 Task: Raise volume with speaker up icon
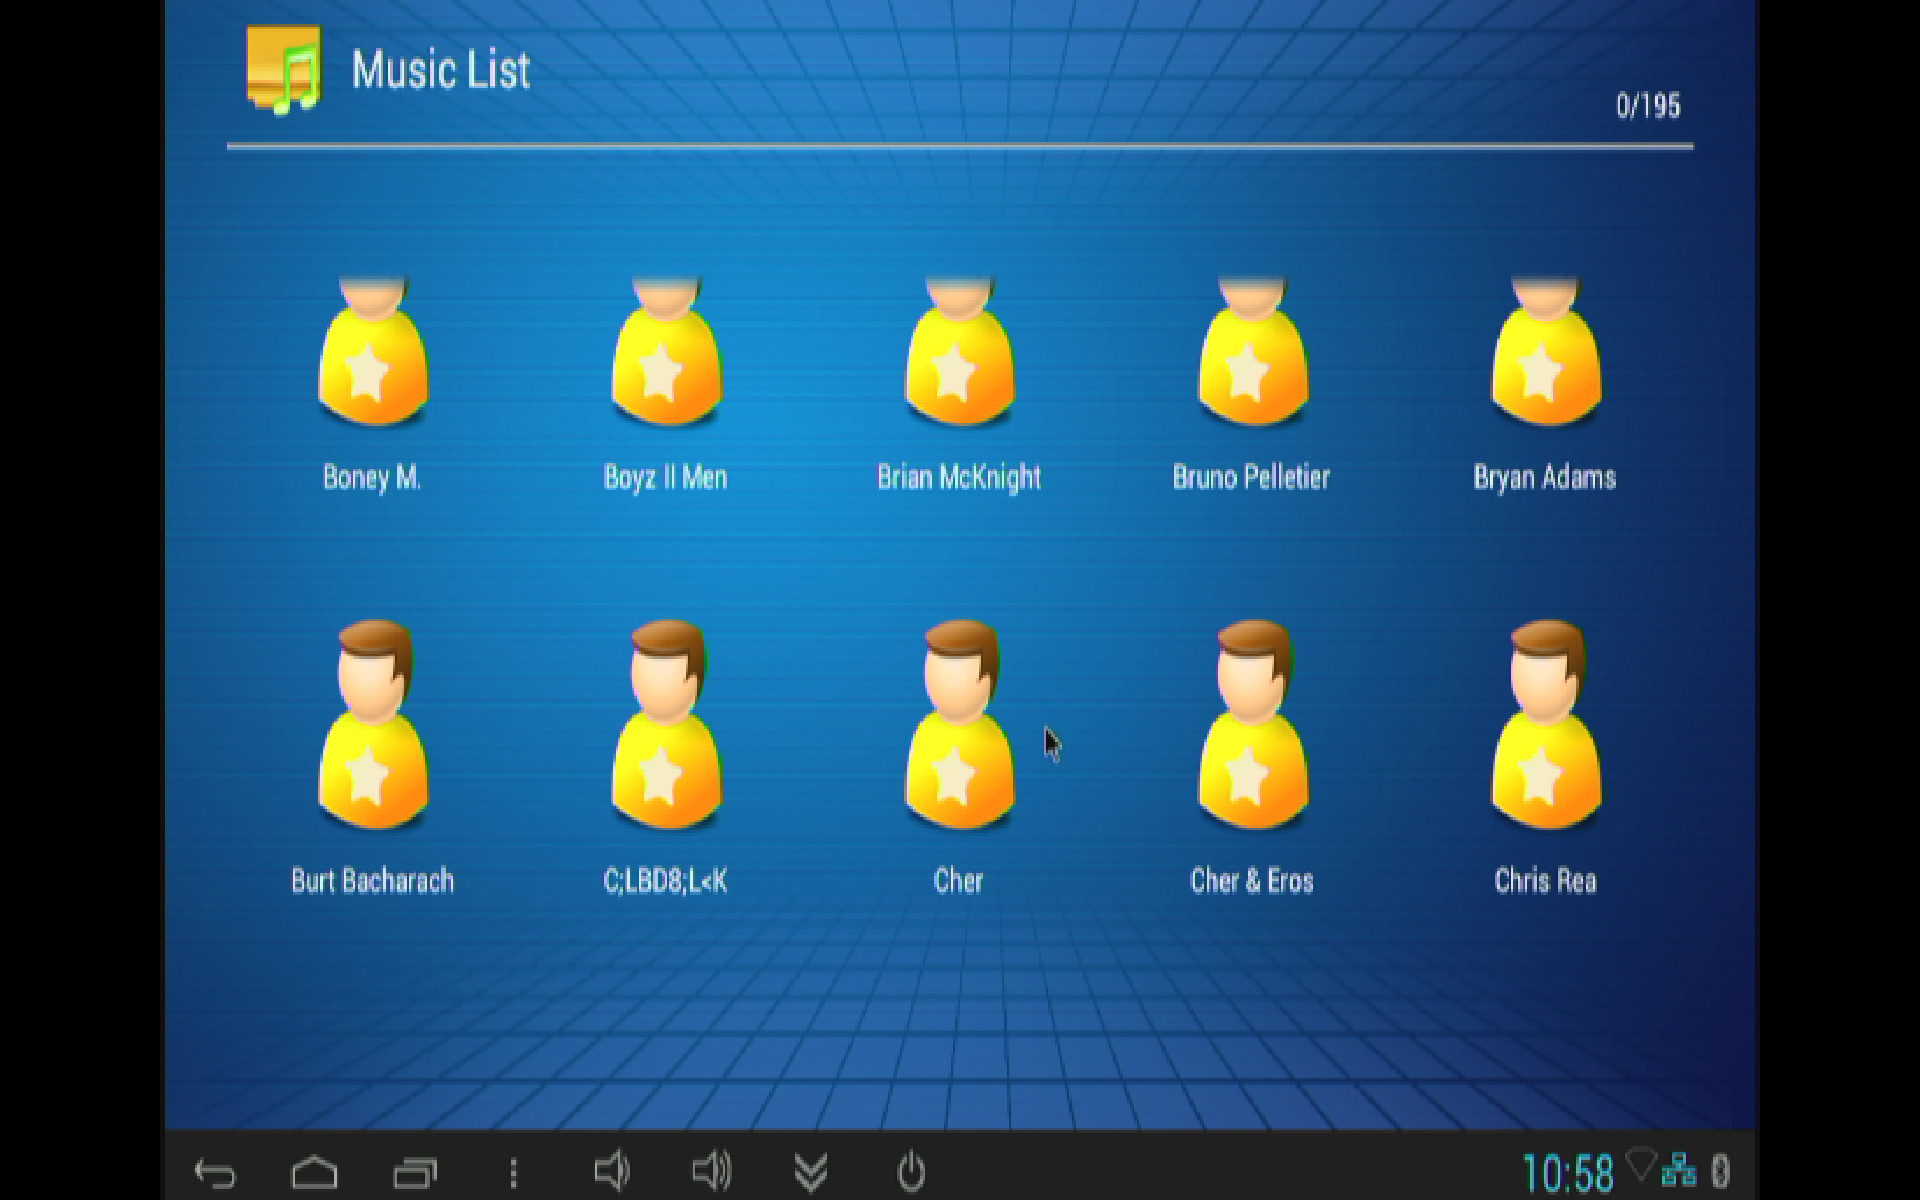pyautogui.click(x=711, y=1170)
